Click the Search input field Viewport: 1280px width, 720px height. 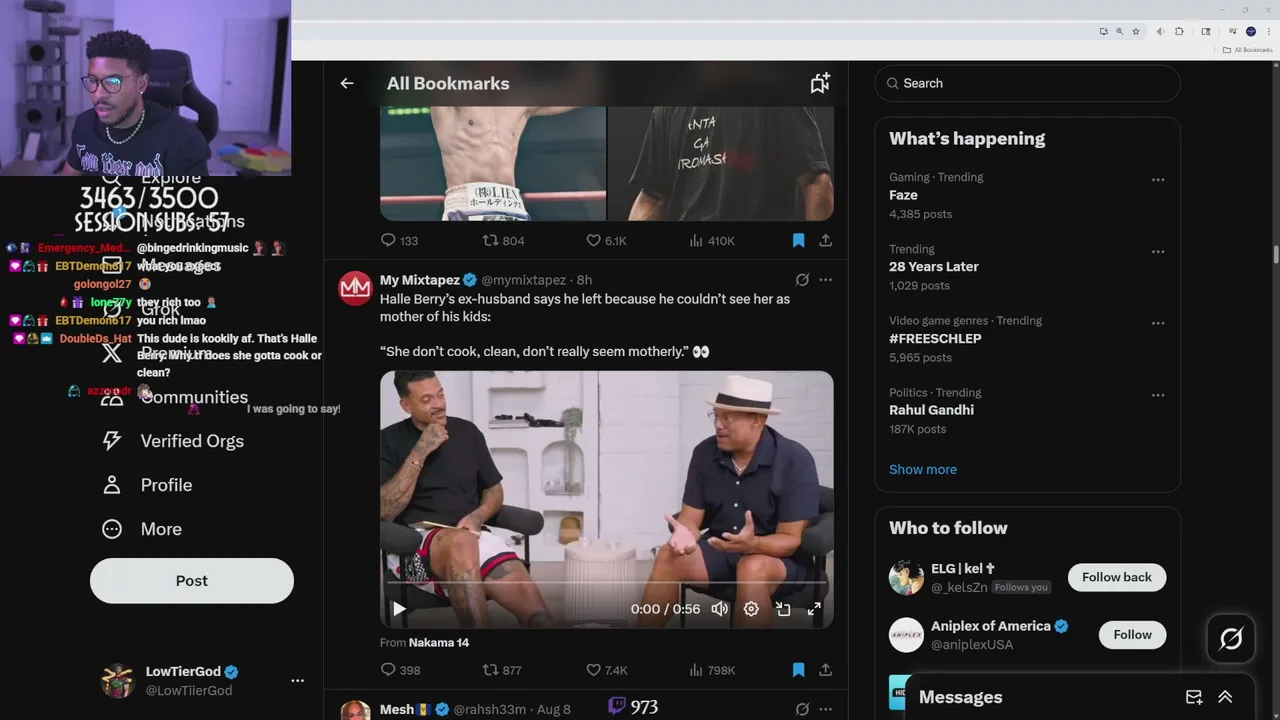point(1028,83)
